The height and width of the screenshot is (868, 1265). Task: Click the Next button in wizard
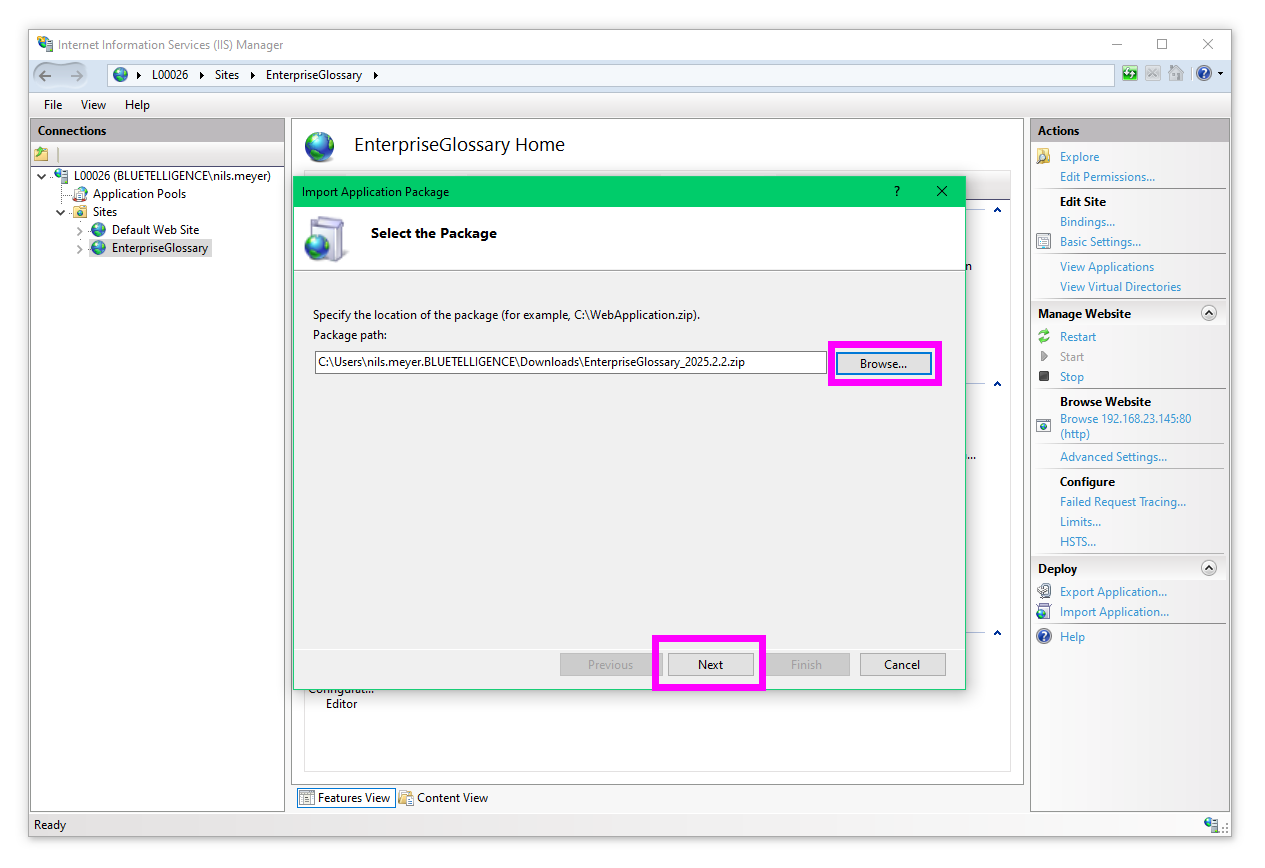(710, 665)
